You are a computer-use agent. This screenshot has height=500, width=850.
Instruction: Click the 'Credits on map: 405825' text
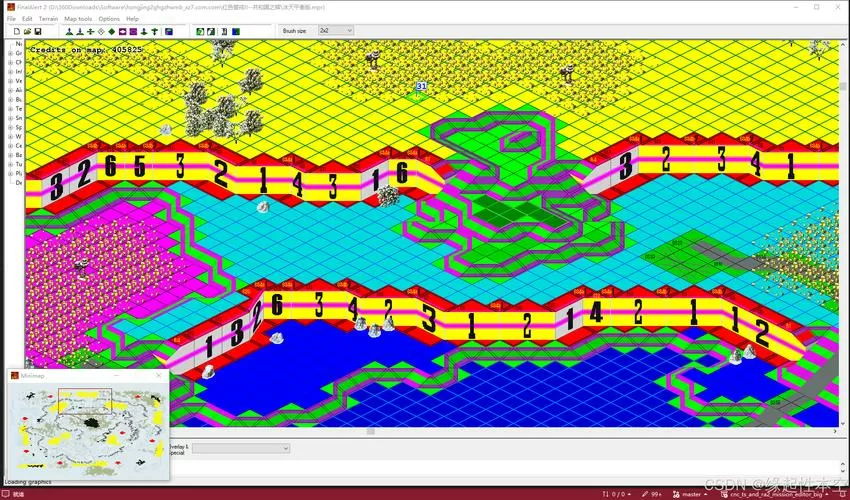[x=86, y=49]
